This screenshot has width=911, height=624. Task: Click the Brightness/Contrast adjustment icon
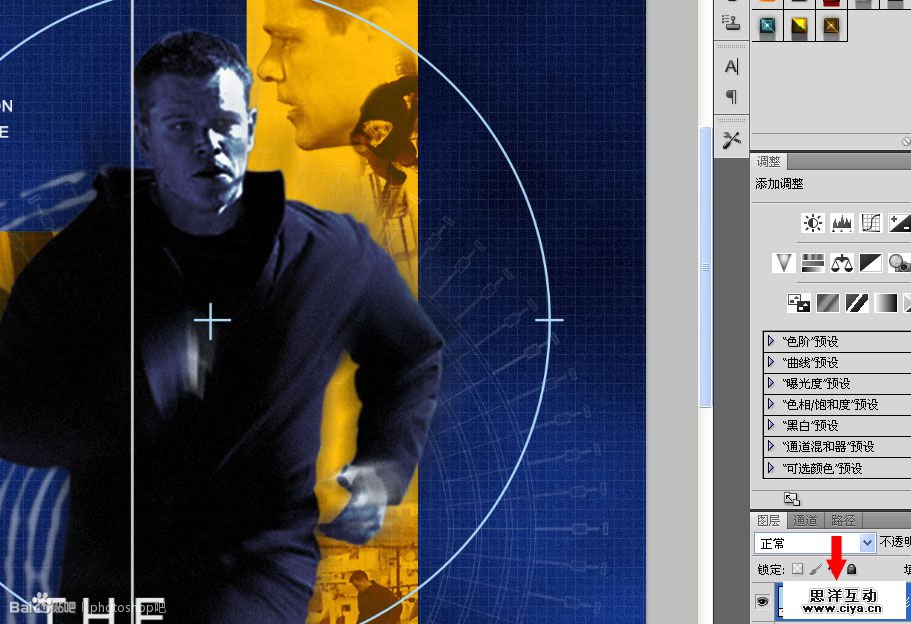click(x=813, y=223)
